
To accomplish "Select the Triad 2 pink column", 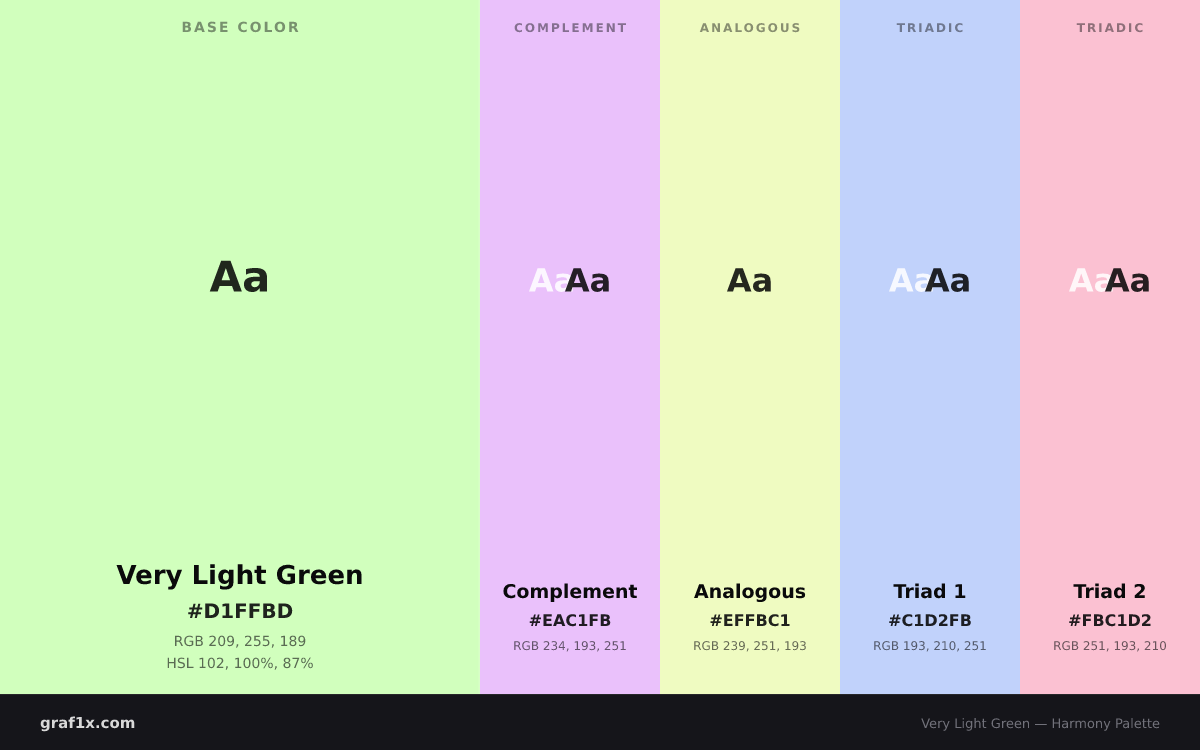I will 1110,347.
